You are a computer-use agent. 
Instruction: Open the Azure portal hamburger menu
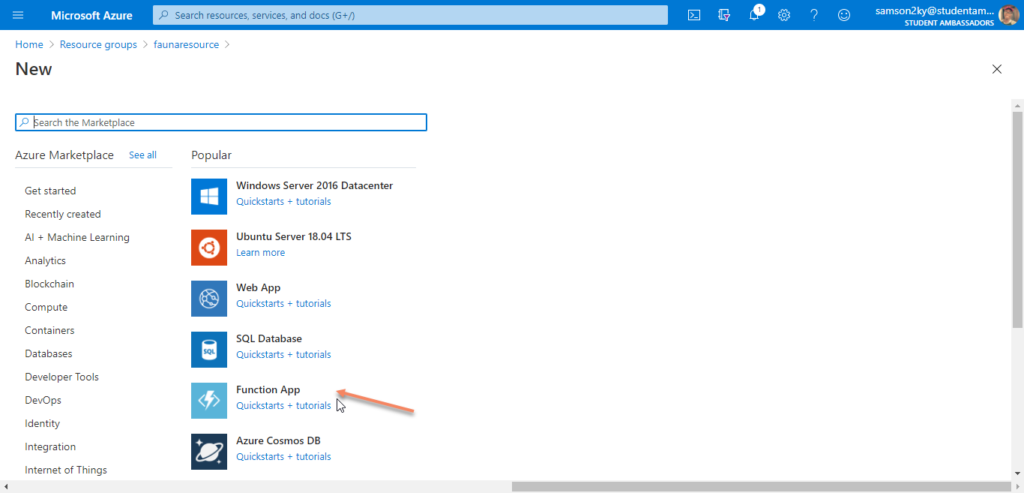(x=18, y=15)
